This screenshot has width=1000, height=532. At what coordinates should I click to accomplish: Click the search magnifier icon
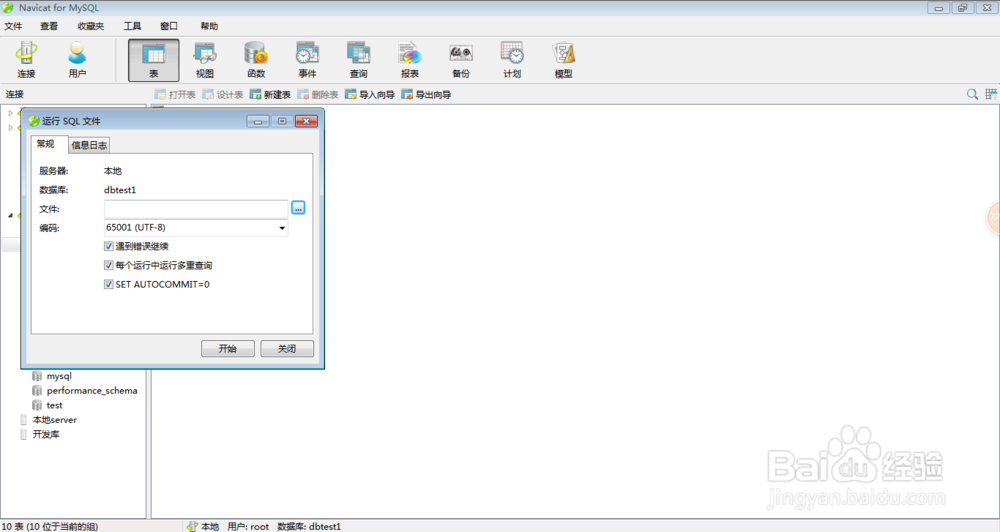[x=972, y=94]
